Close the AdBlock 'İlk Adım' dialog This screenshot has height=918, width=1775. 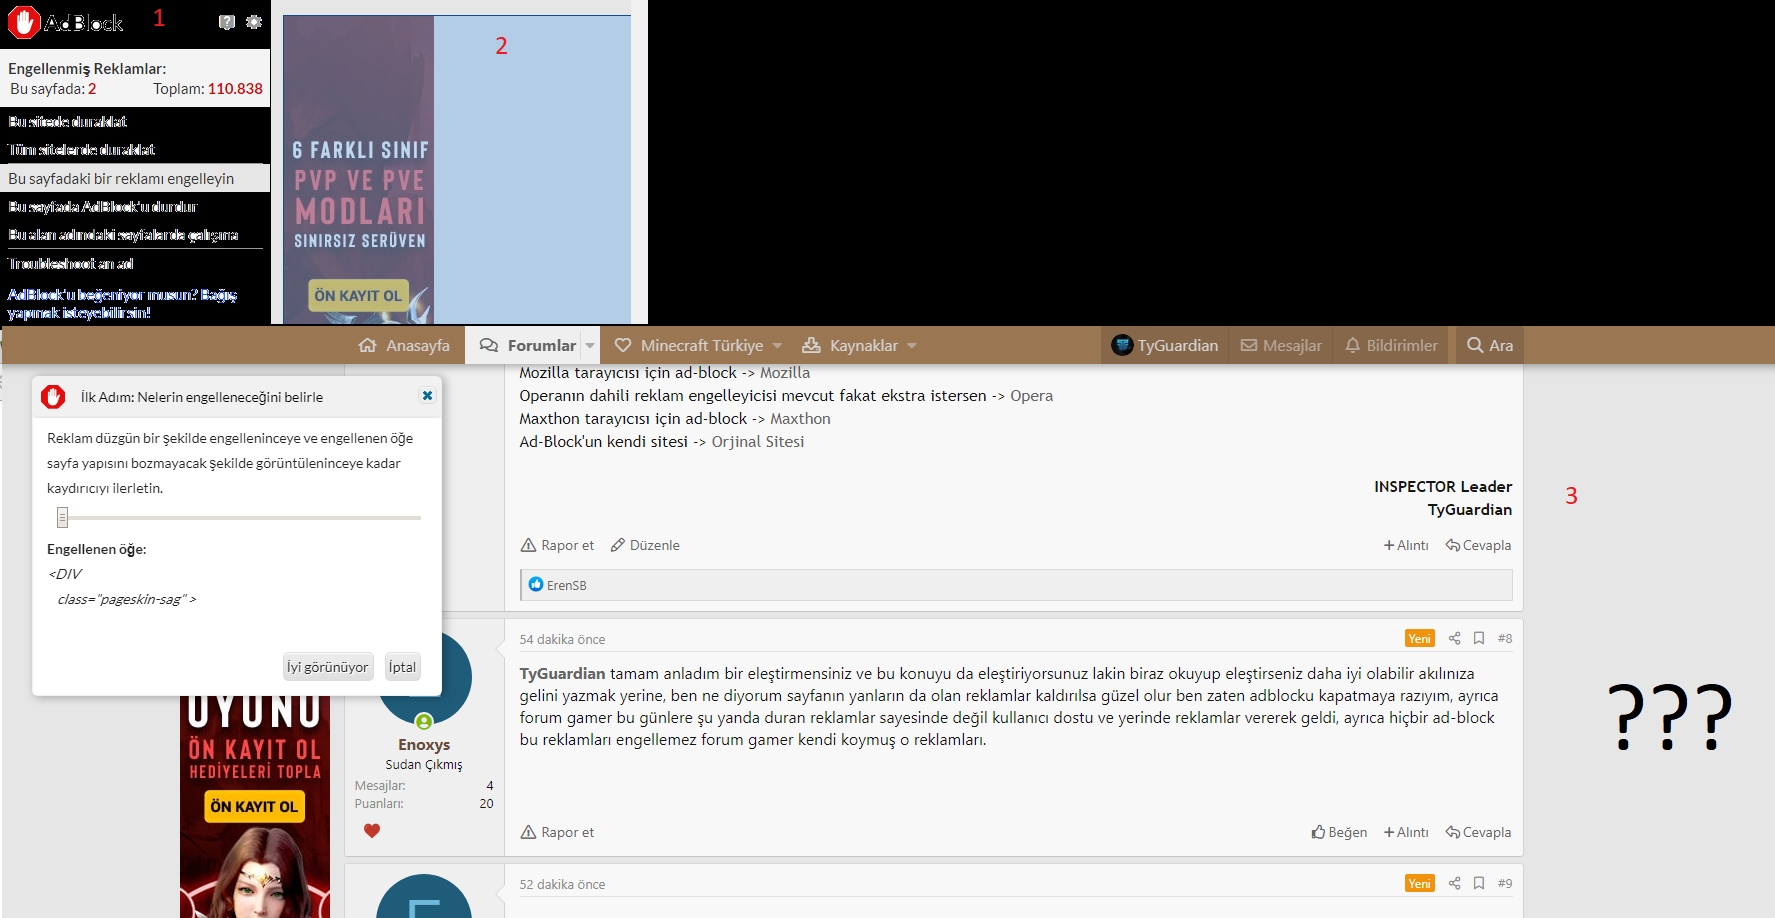[x=427, y=395]
